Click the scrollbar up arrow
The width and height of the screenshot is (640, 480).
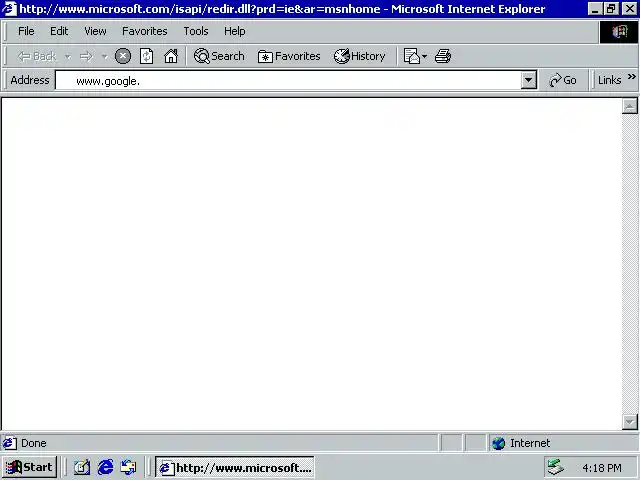[x=629, y=106]
